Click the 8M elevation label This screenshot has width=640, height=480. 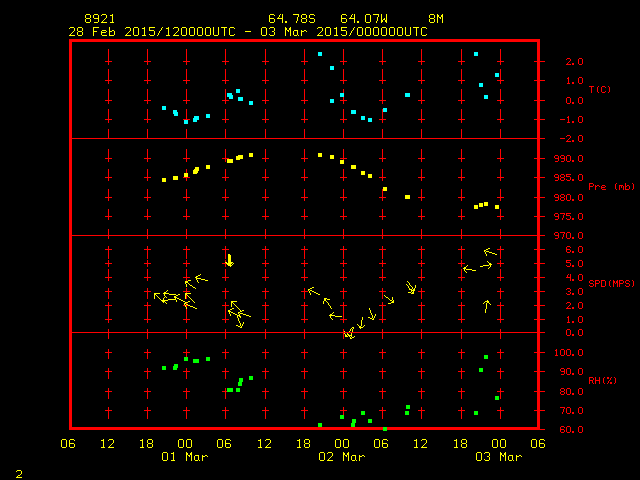click(436, 19)
